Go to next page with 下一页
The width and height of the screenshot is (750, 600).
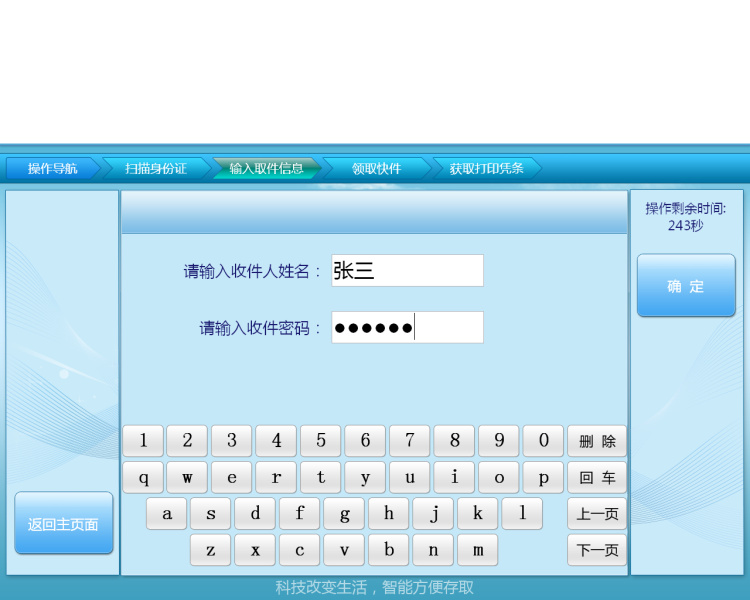597,550
